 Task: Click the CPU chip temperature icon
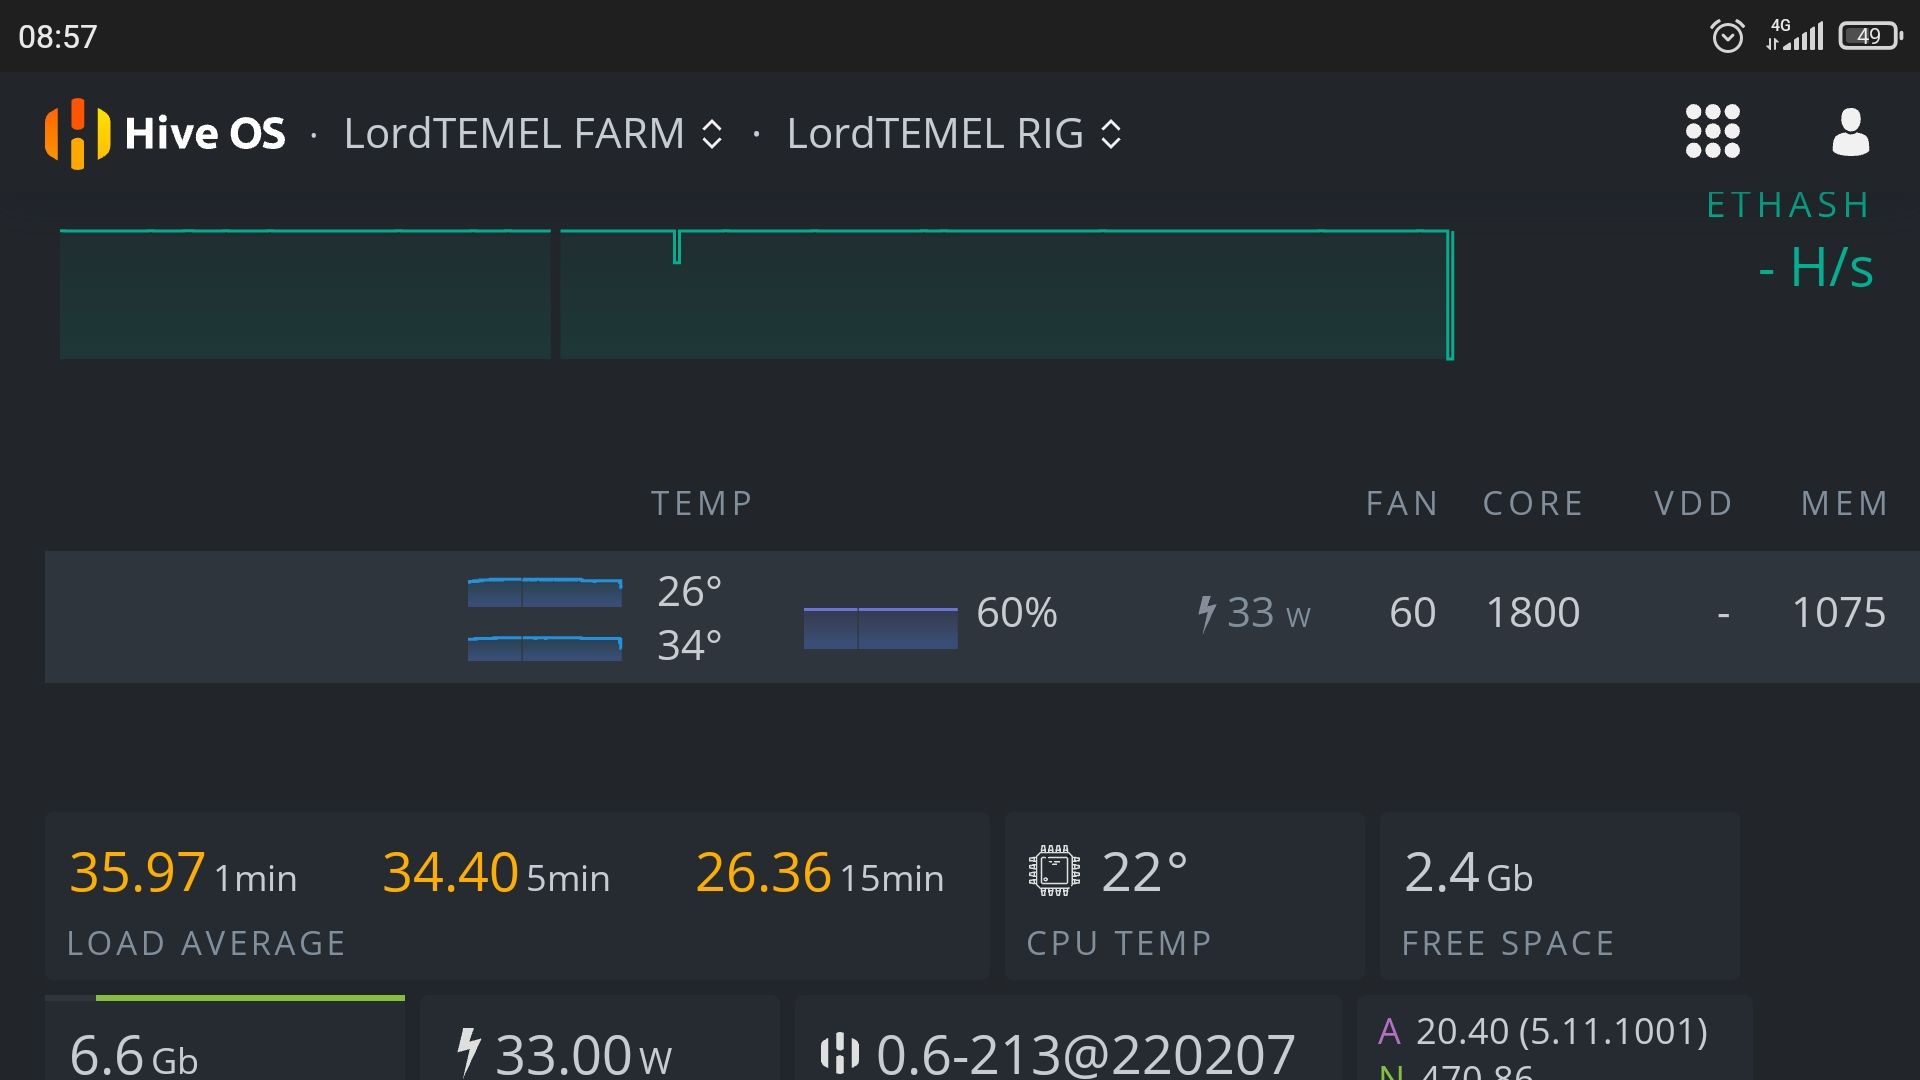(x=1054, y=871)
